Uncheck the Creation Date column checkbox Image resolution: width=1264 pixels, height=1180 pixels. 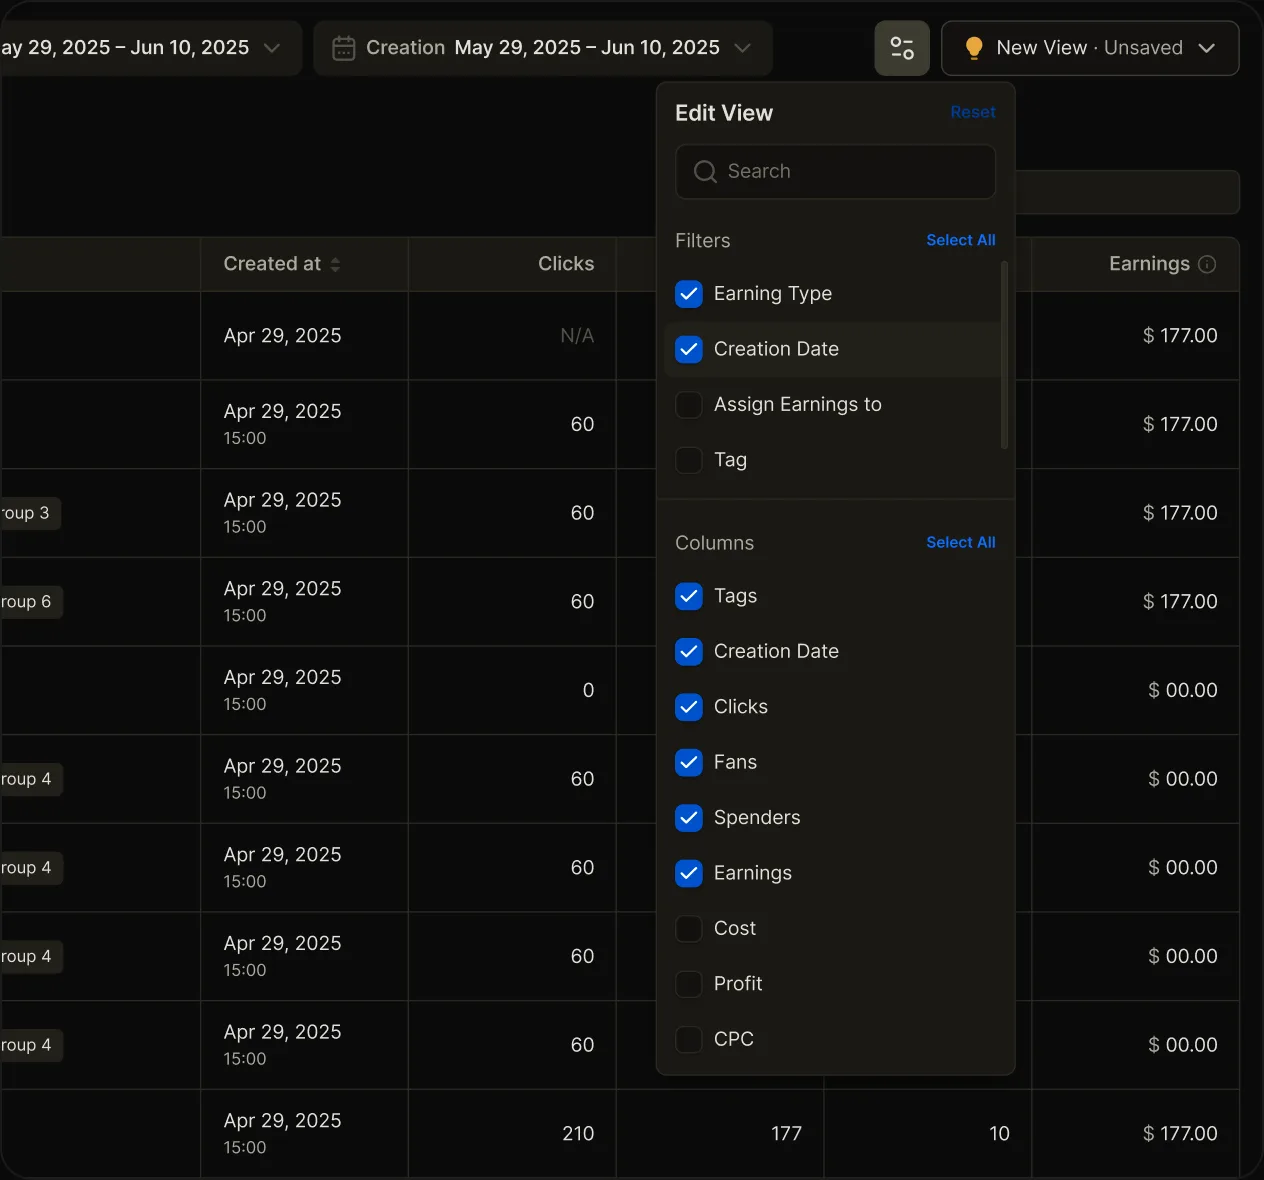(x=689, y=652)
